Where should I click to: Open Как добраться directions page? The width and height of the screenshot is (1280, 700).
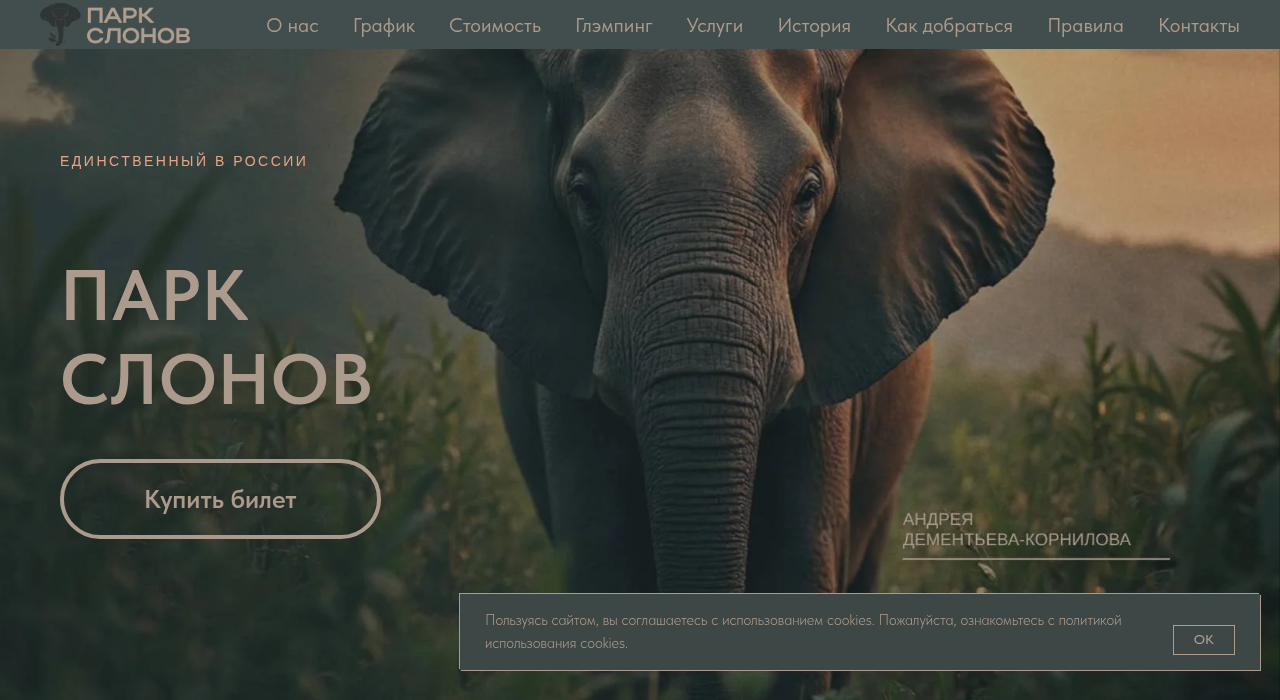pos(949,26)
